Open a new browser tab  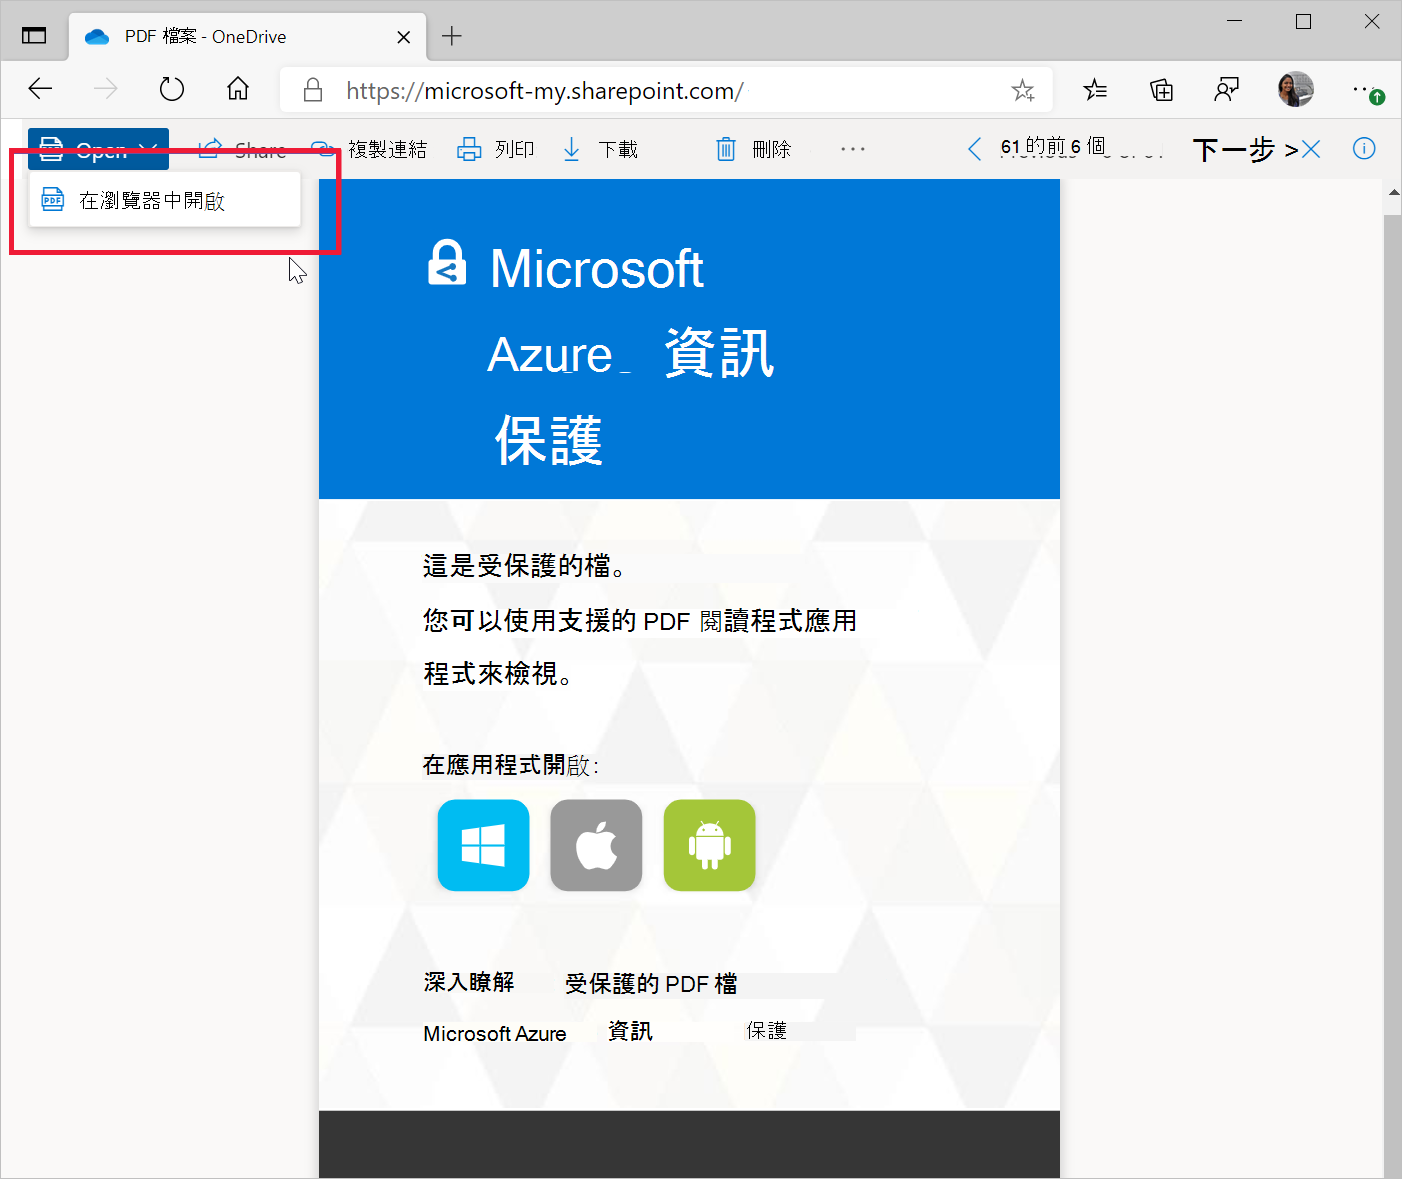[x=452, y=36]
